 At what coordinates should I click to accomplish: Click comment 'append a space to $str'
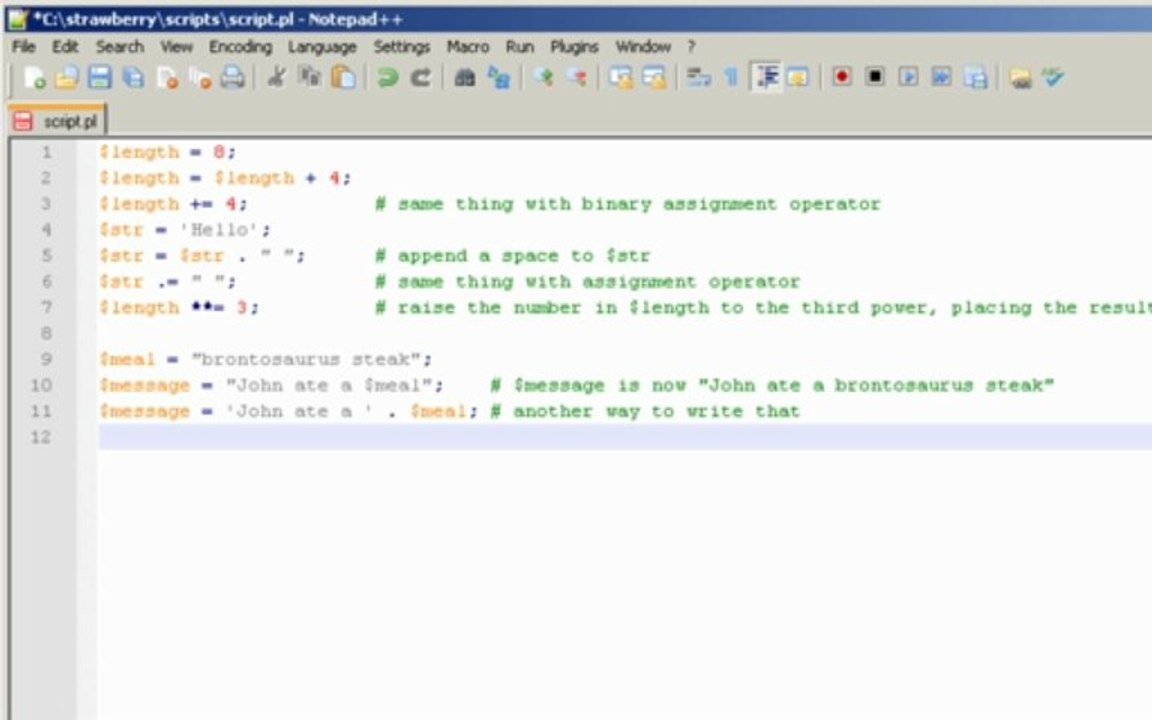coord(523,256)
